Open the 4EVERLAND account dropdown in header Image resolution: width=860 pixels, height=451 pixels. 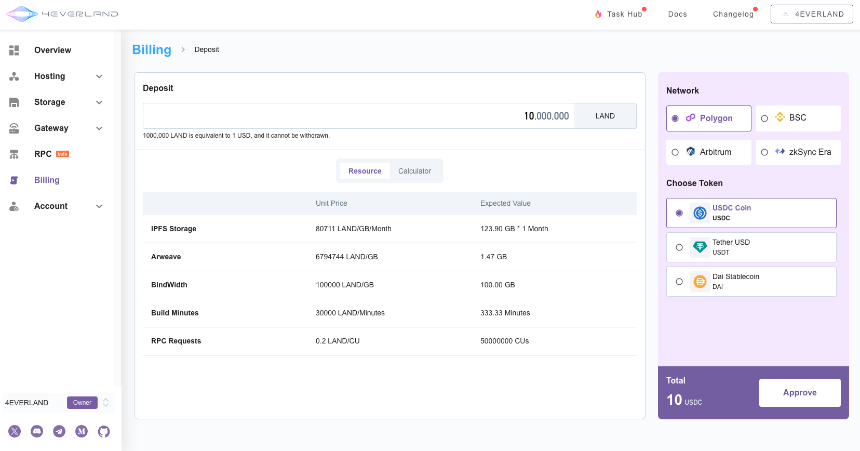(812, 14)
